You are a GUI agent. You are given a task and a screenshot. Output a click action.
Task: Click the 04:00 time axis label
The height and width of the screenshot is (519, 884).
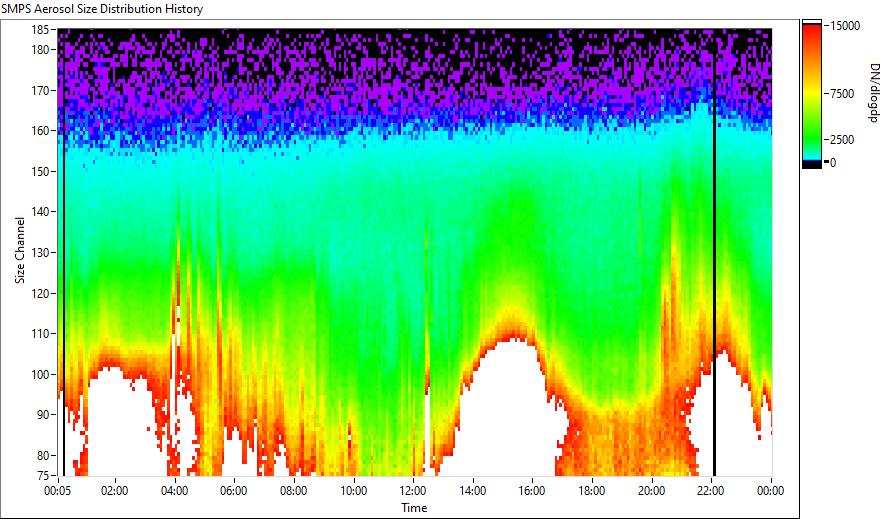coord(174,491)
